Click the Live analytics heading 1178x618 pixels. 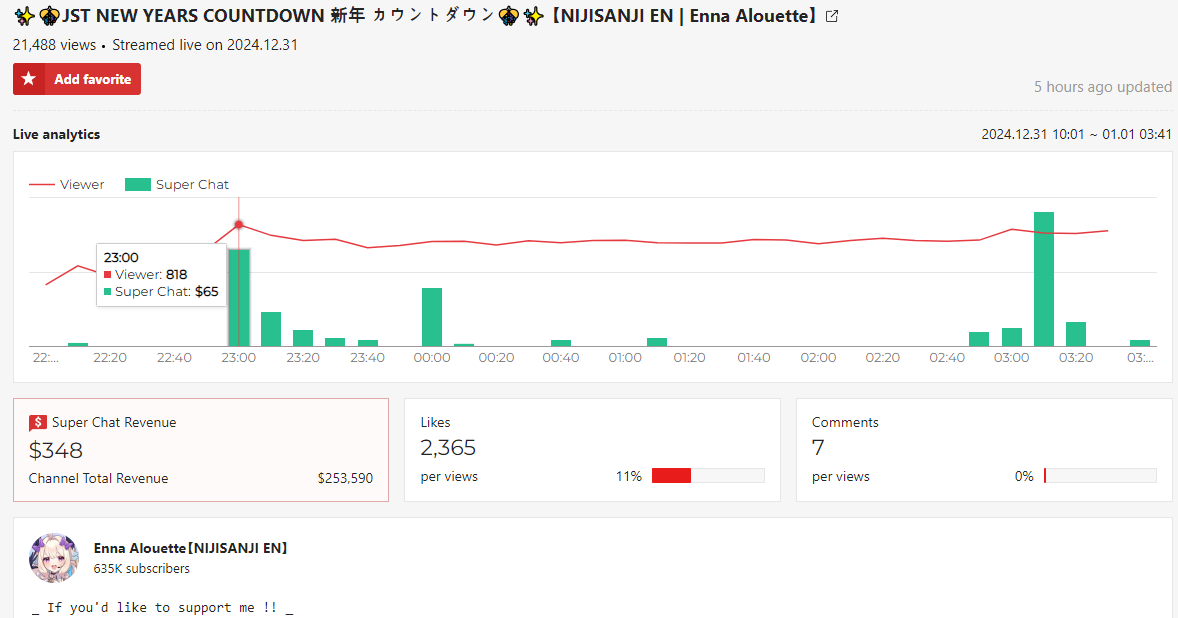coord(56,134)
